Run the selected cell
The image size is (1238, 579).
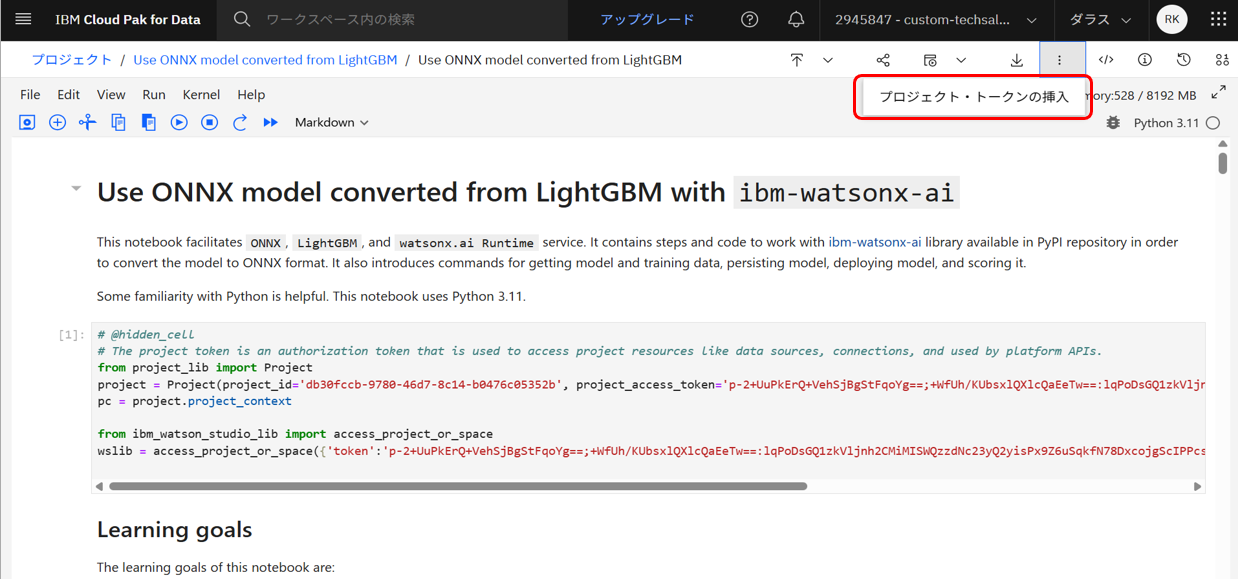coord(179,122)
